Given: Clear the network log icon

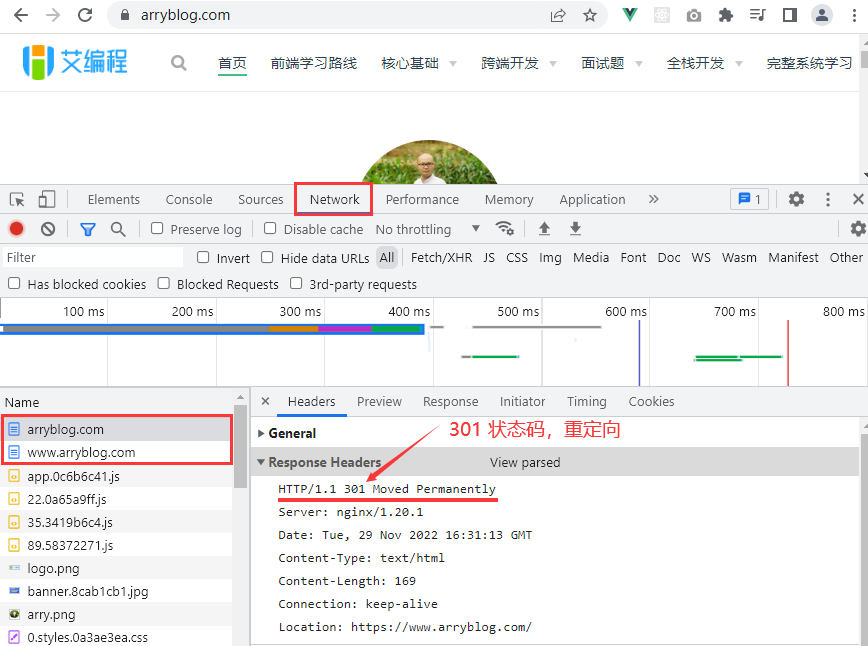Looking at the screenshot, I should (x=48, y=229).
